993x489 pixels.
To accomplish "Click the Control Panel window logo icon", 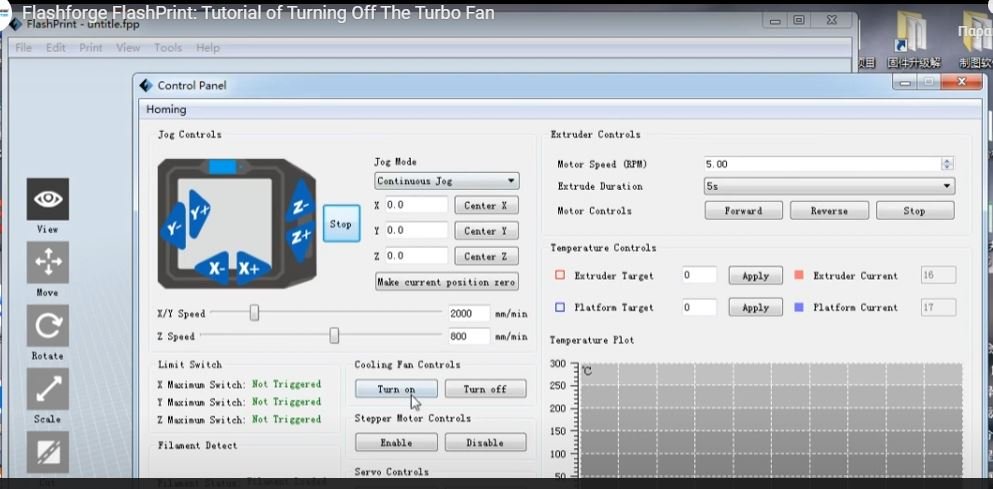I will tap(146, 86).
